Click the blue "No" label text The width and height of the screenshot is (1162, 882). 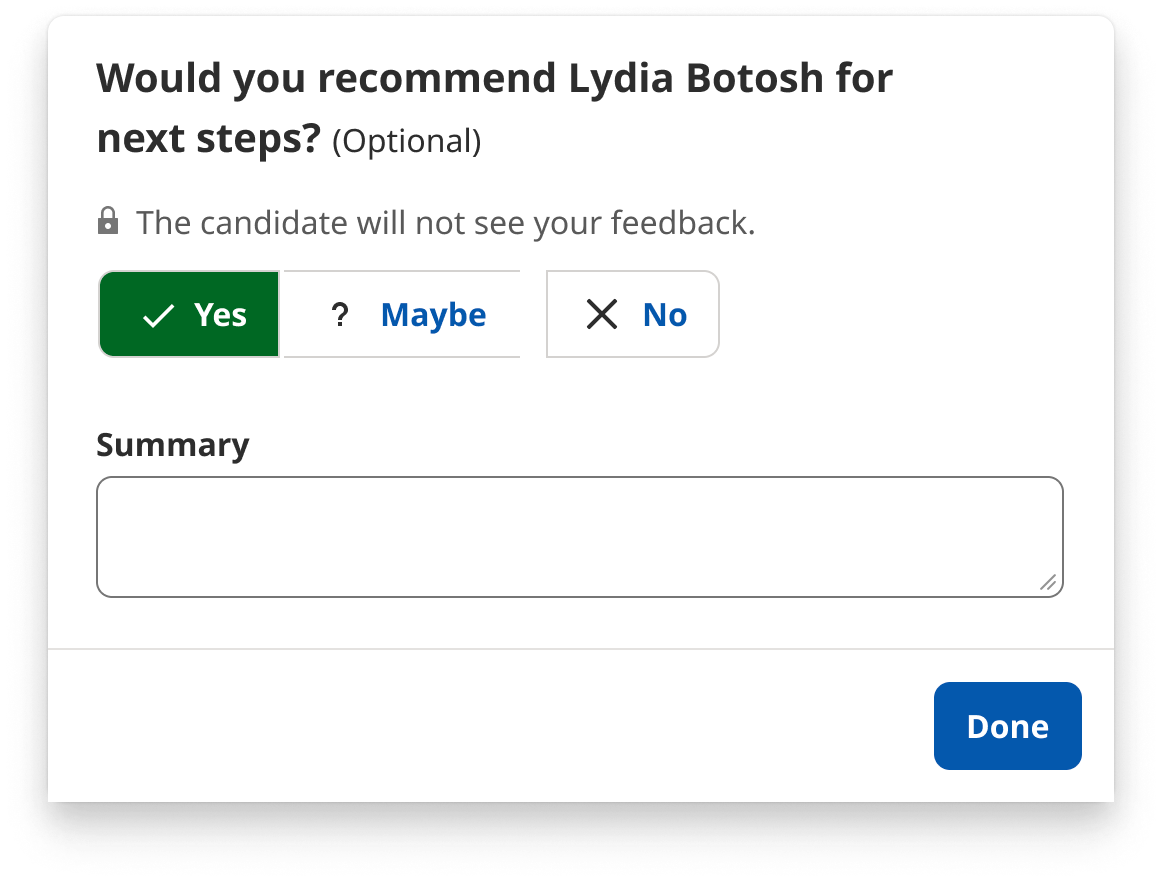click(665, 315)
